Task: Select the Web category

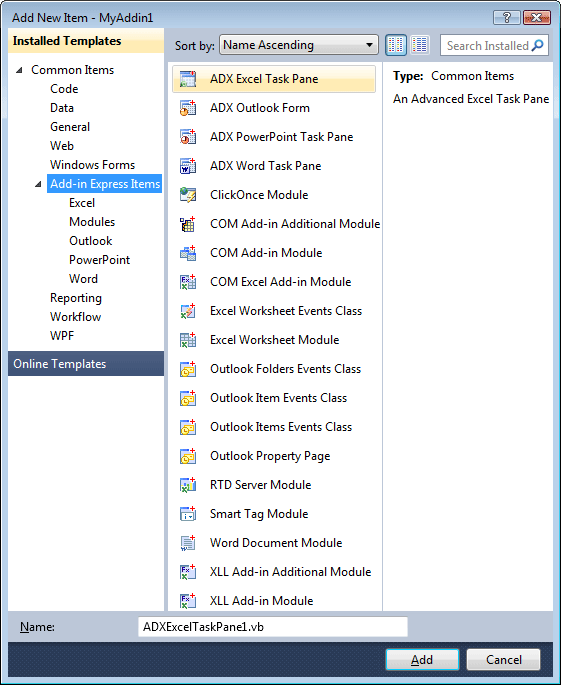Action: [x=62, y=146]
